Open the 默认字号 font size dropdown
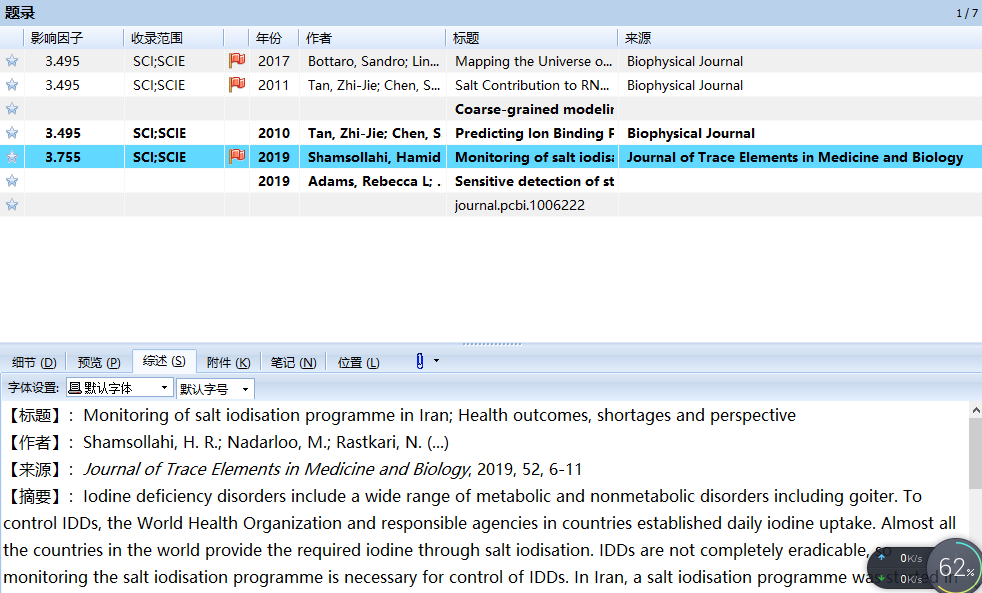The width and height of the screenshot is (982, 593). (215, 389)
